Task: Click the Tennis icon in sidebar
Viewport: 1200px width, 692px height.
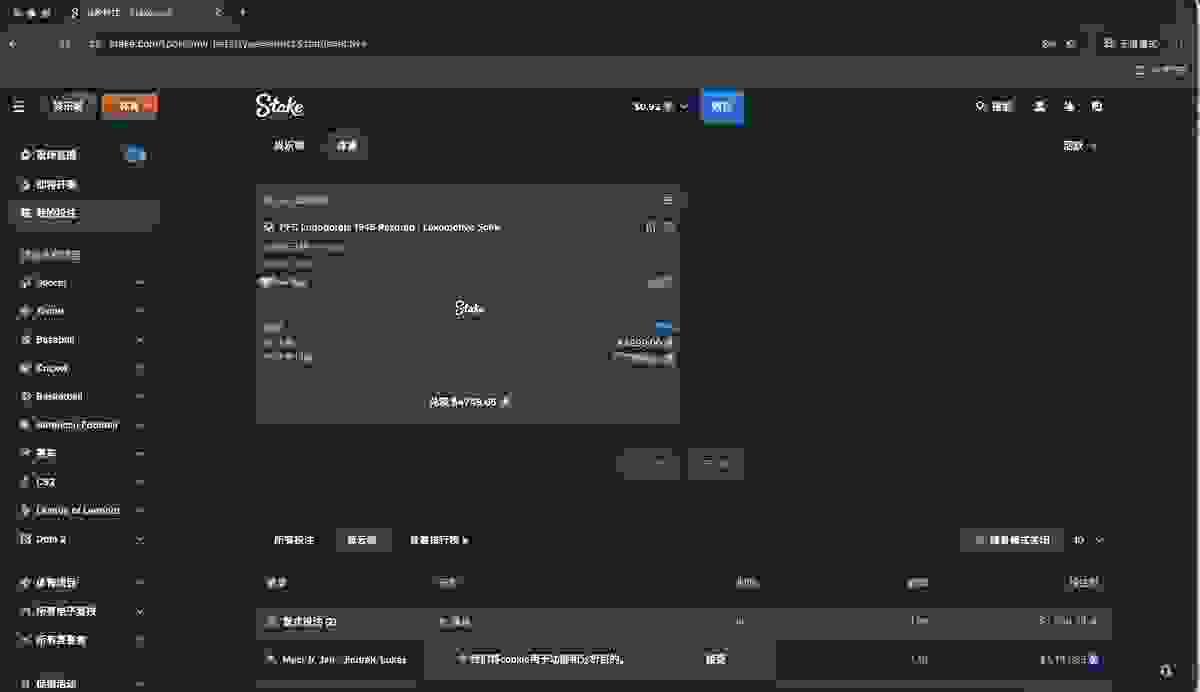Action: [26, 311]
